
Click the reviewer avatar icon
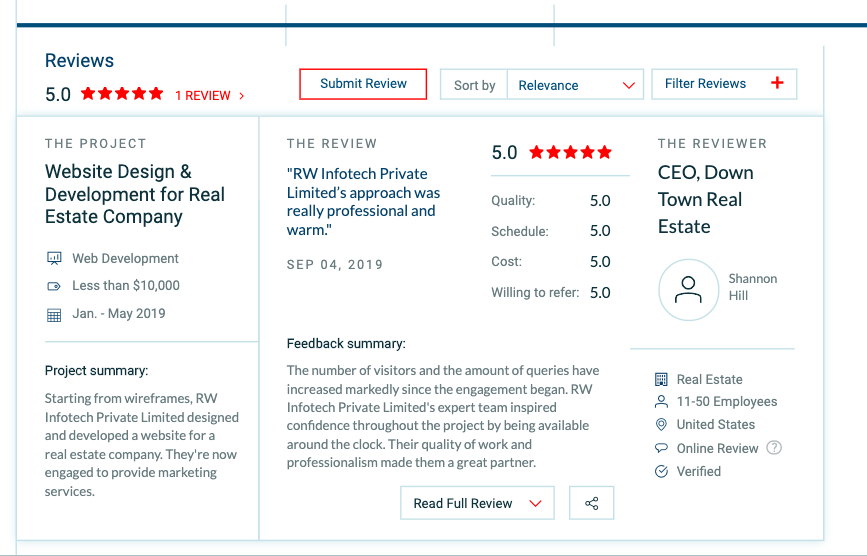click(x=688, y=290)
